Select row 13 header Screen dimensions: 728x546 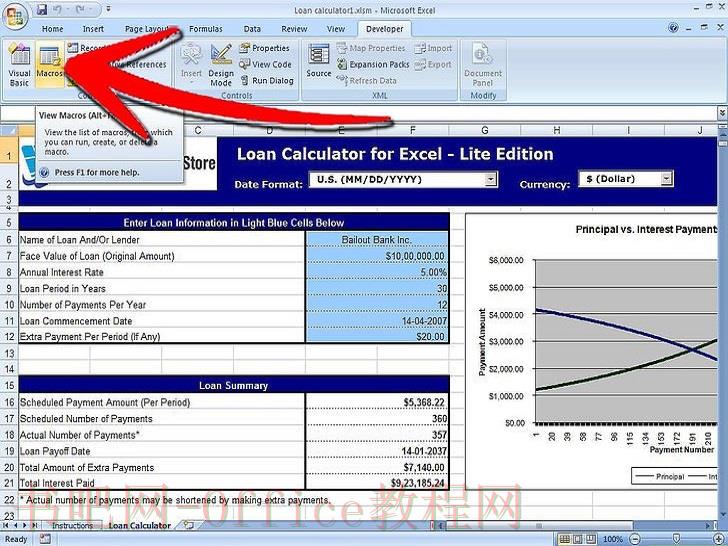coord(9,353)
